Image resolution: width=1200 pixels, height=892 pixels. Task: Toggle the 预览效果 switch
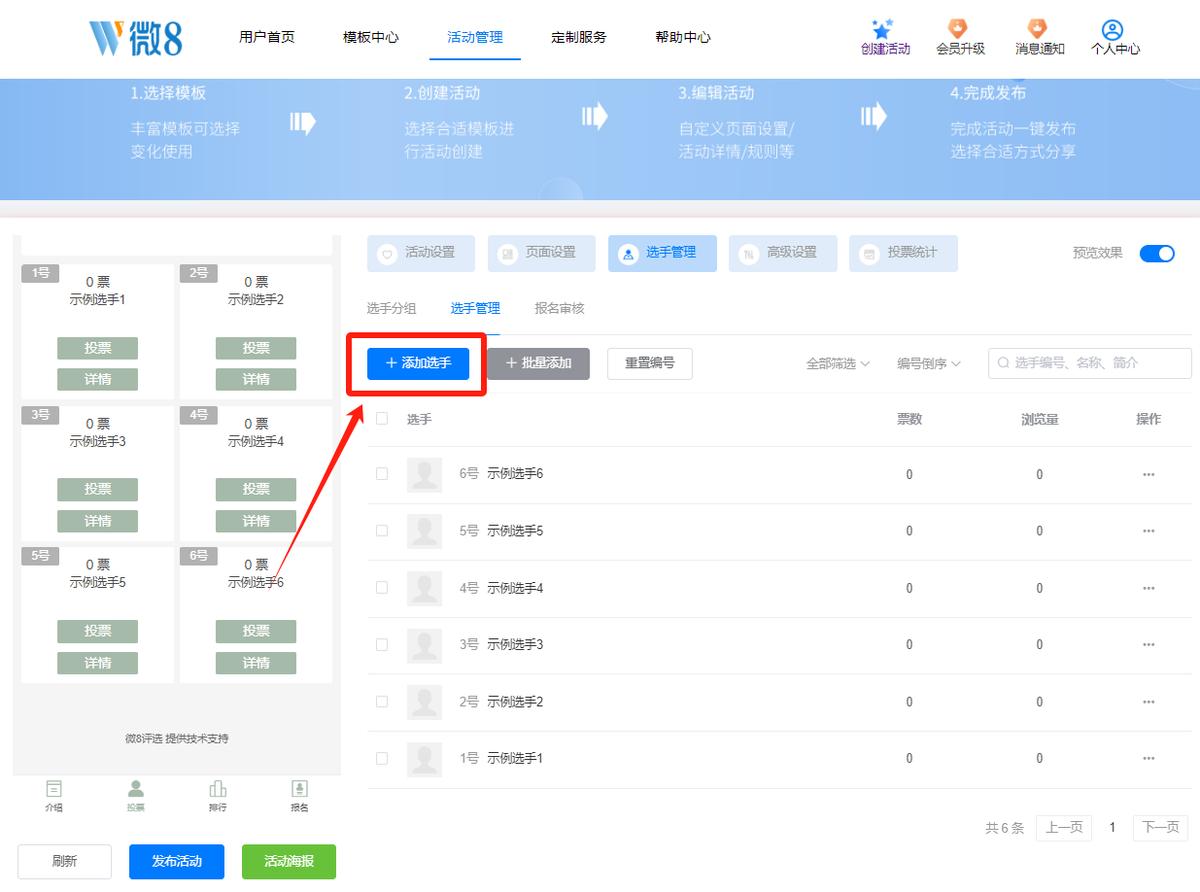1157,253
